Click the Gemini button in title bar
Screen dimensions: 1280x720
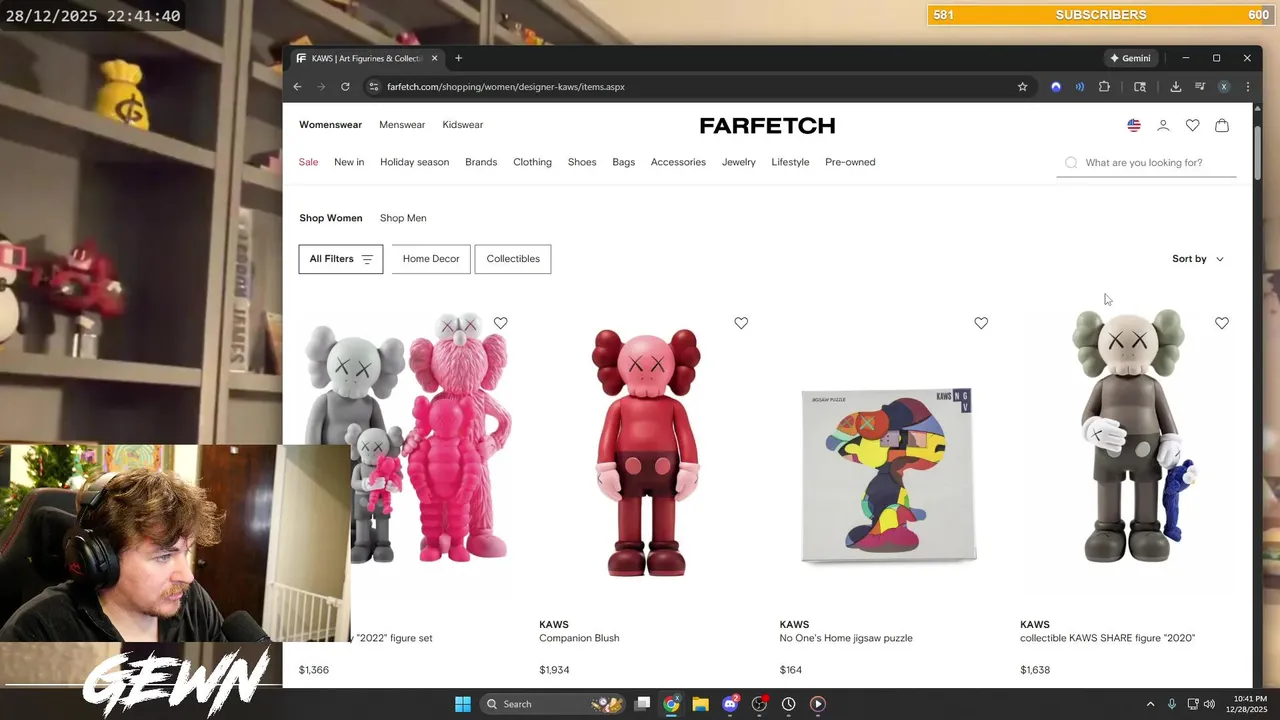pyautogui.click(x=1131, y=58)
